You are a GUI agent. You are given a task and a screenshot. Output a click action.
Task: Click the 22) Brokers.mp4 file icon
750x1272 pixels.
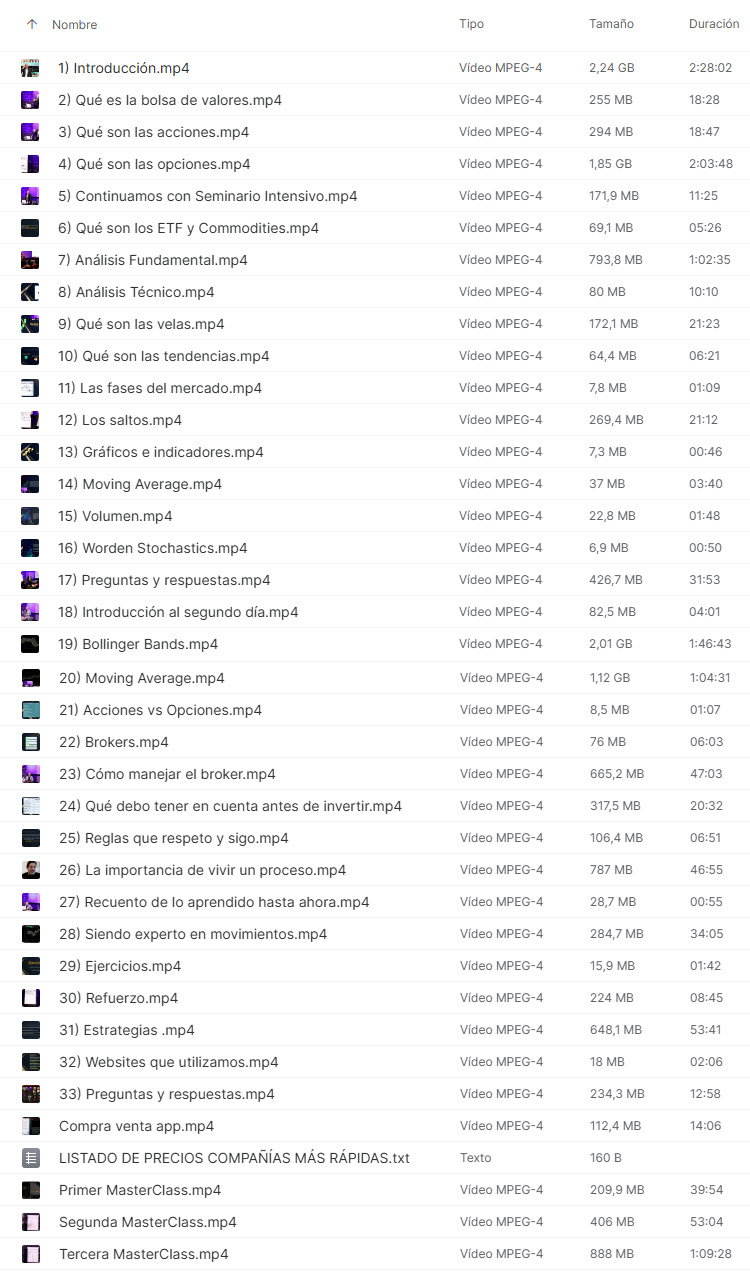[x=31, y=742]
